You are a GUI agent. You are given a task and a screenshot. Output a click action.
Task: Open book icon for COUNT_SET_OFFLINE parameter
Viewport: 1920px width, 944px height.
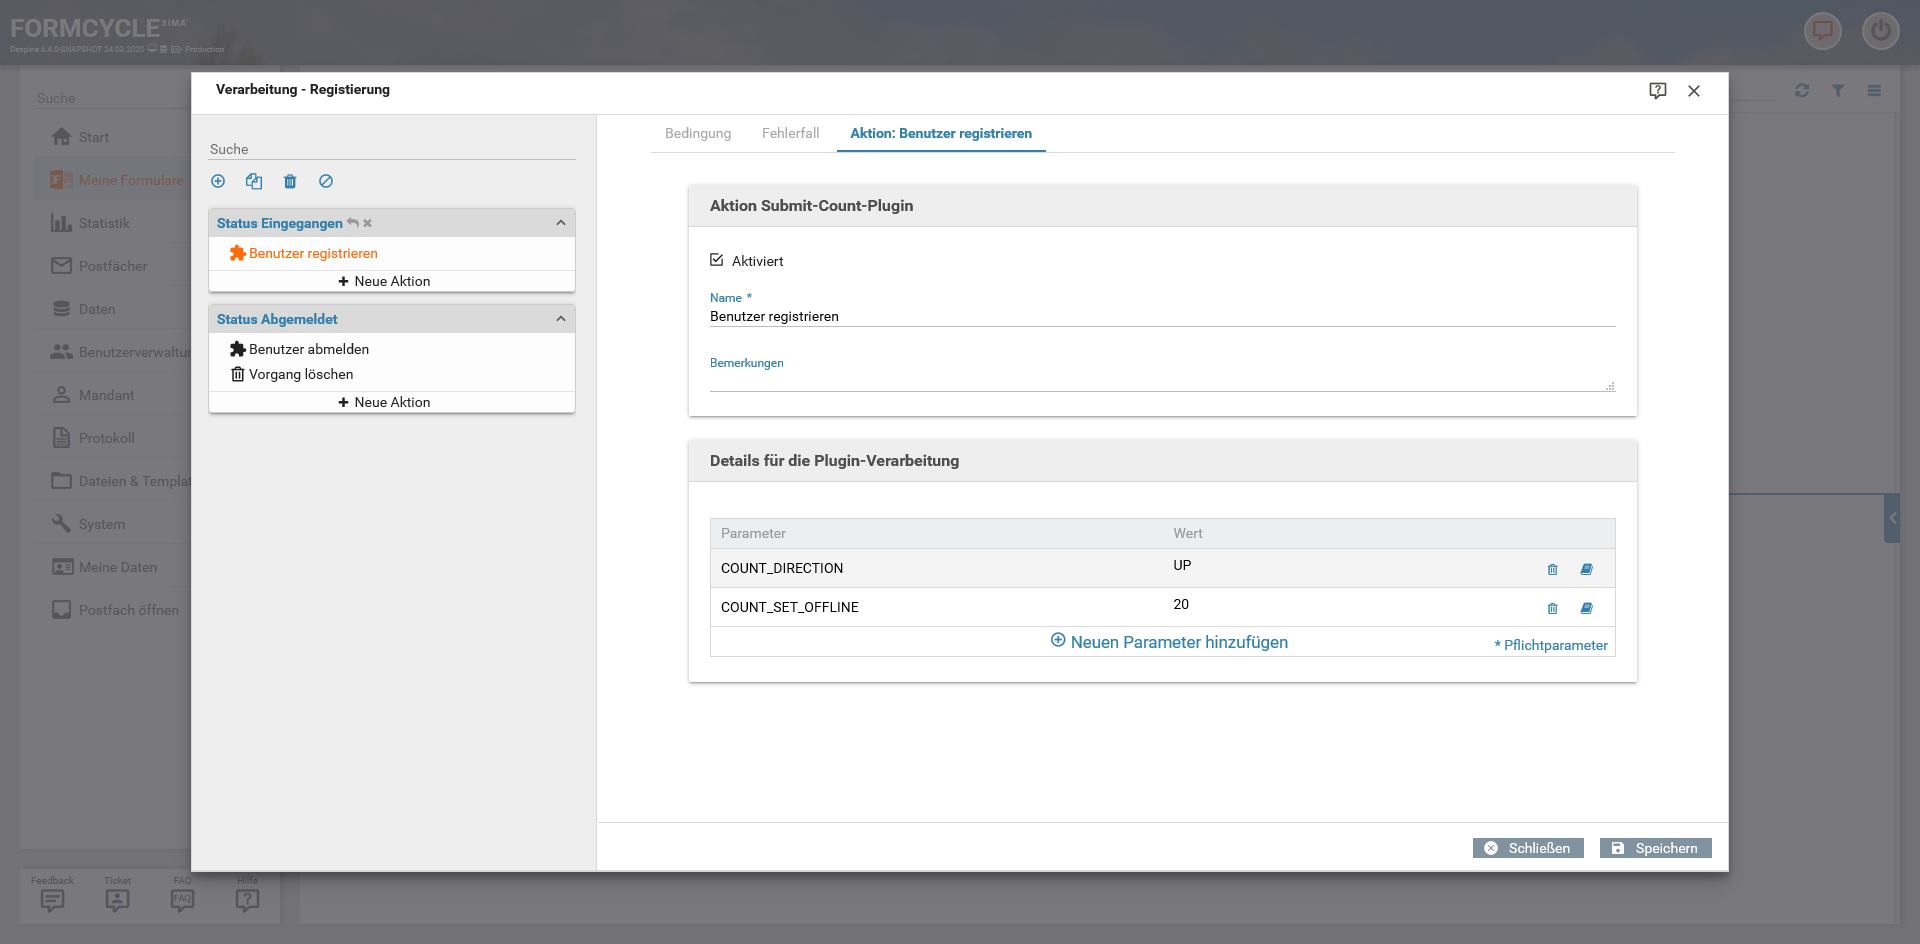click(x=1586, y=608)
